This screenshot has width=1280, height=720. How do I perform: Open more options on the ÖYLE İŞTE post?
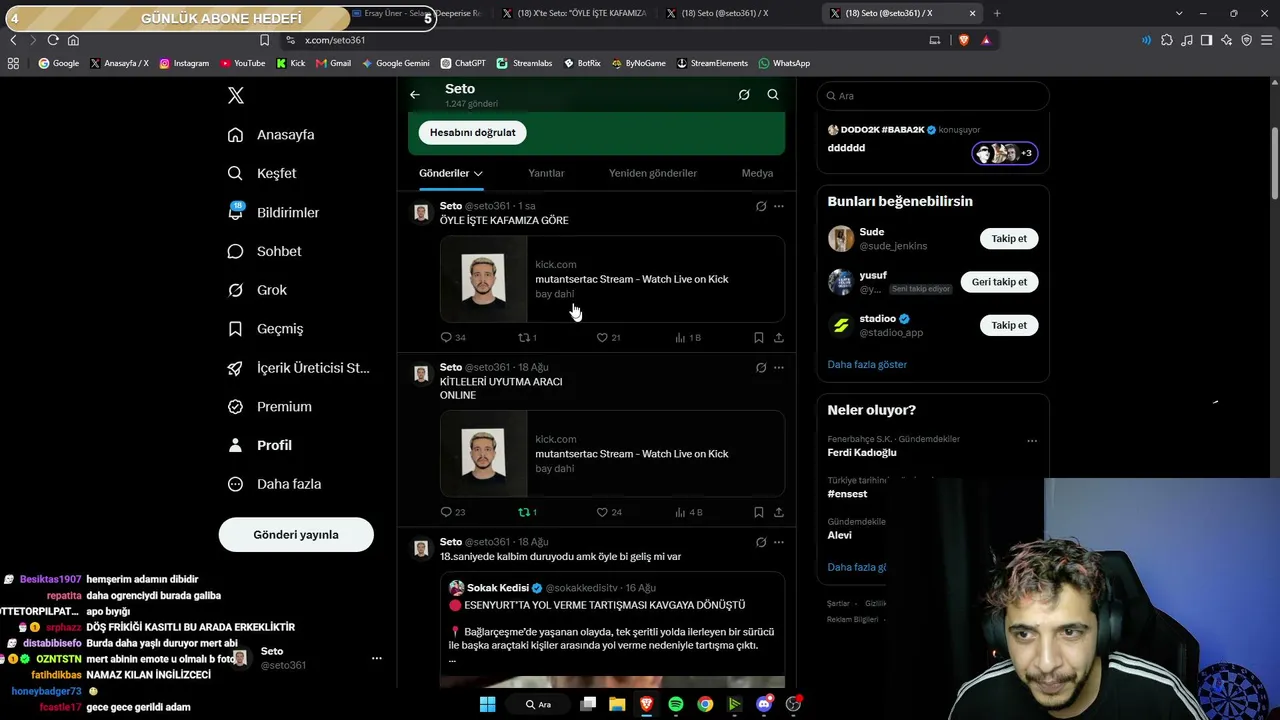coord(779,206)
